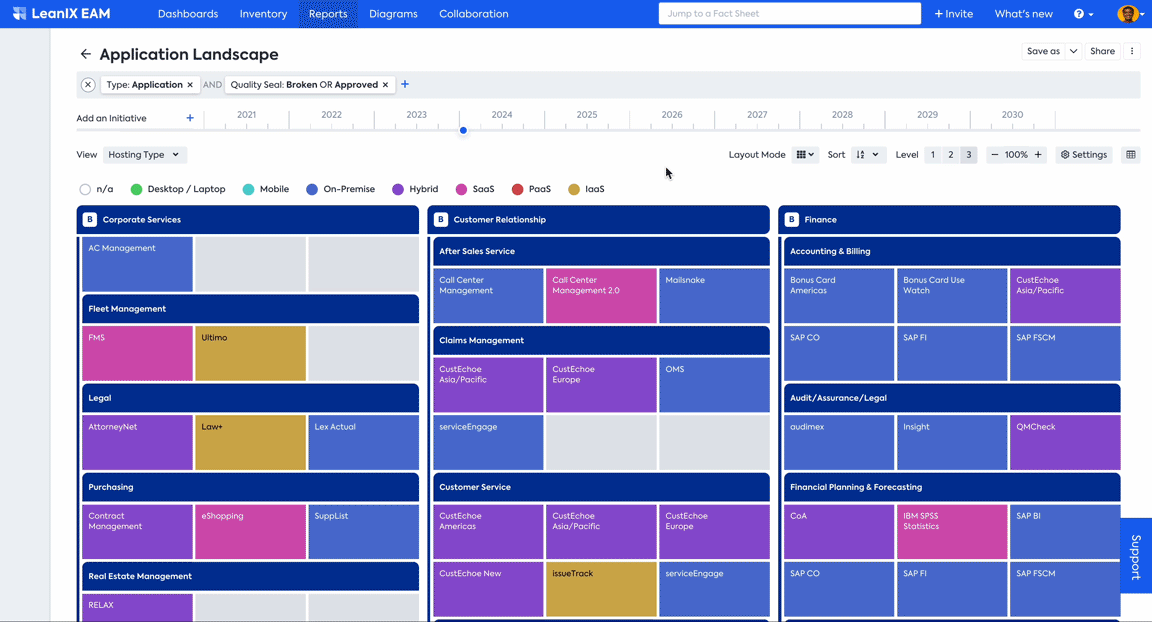Image resolution: width=1152 pixels, height=622 pixels.
Task: Open the Diagrams menu
Action: tap(393, 14)
